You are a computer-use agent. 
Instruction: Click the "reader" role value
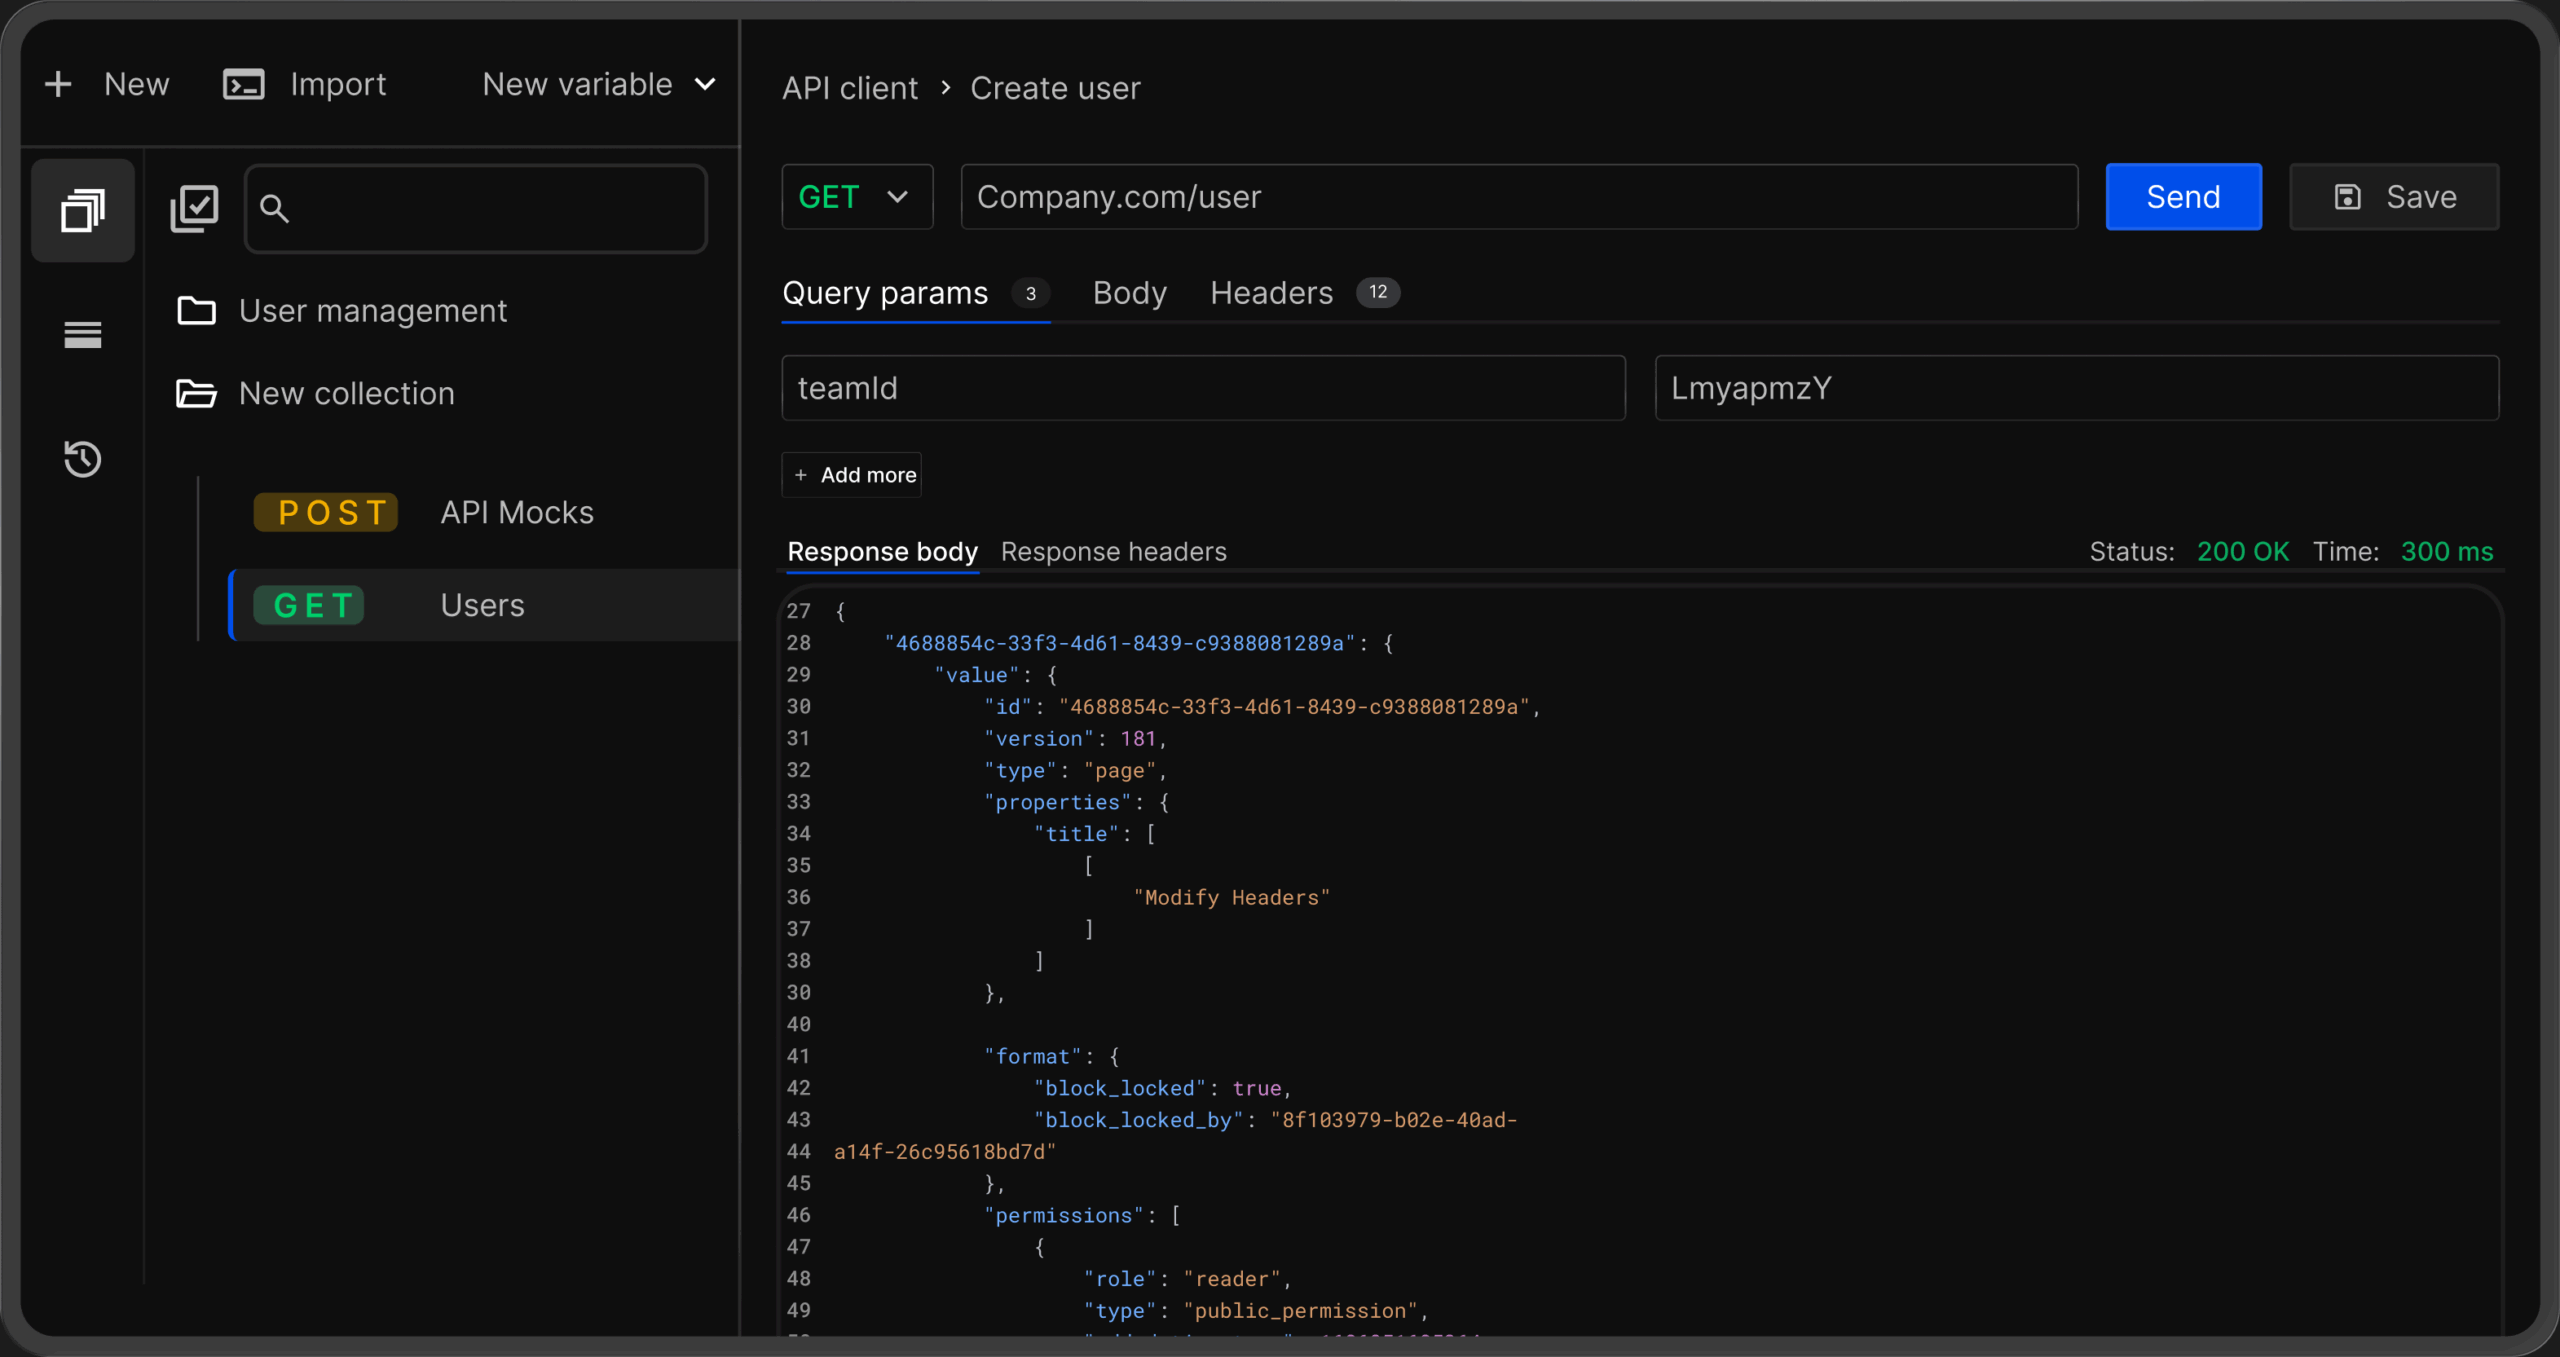(x=1232, y=1279)
